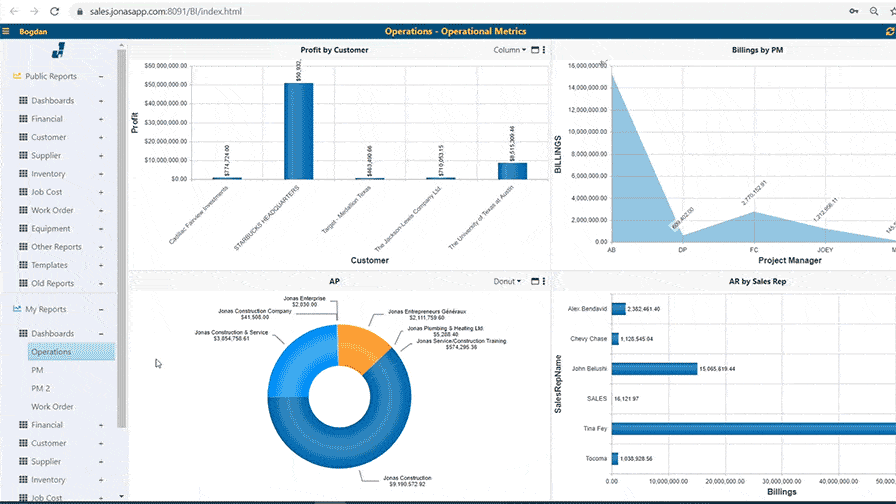
Task: Click grid icon next to Old Reports
Action: point(23,283)
